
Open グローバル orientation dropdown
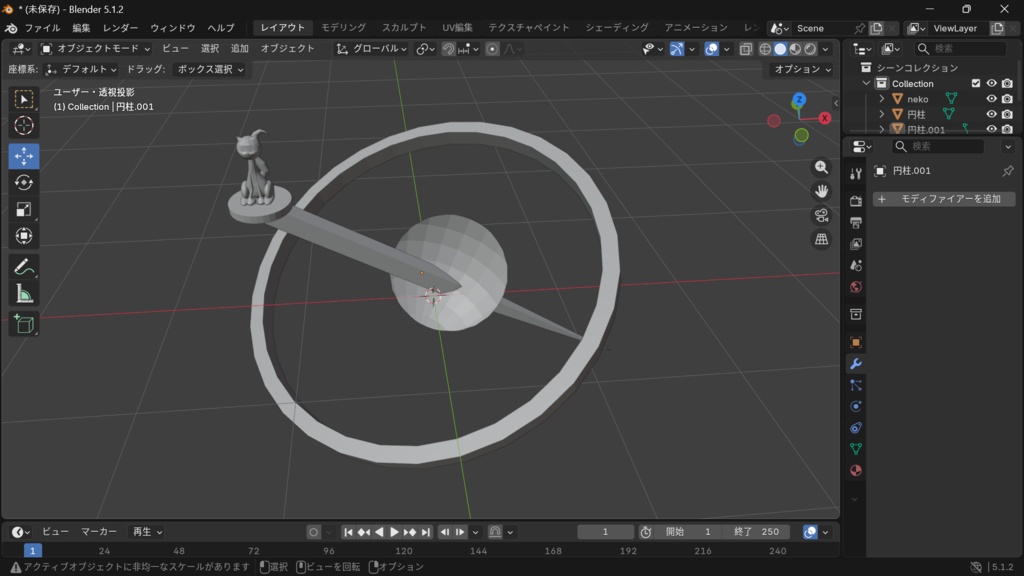click(372, 49)
